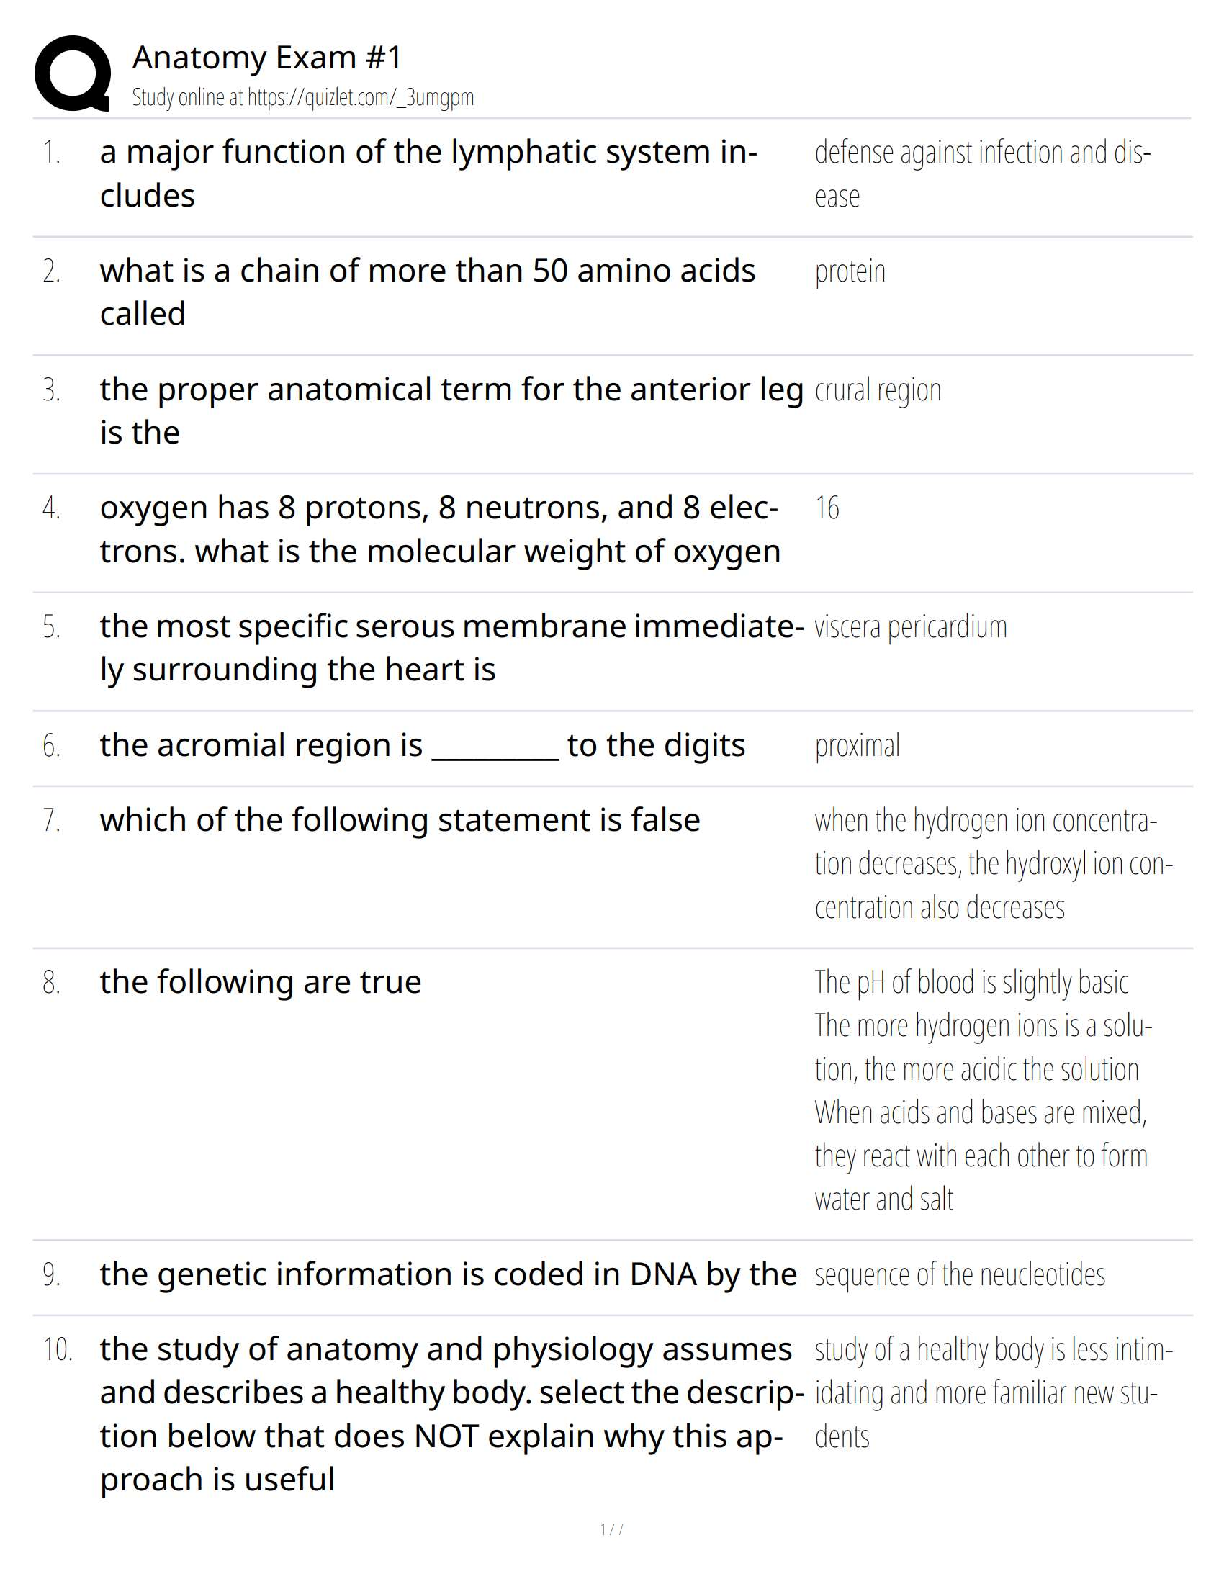
Task: Click the Anatomy Exam #1 title
Action: [266, 58]
